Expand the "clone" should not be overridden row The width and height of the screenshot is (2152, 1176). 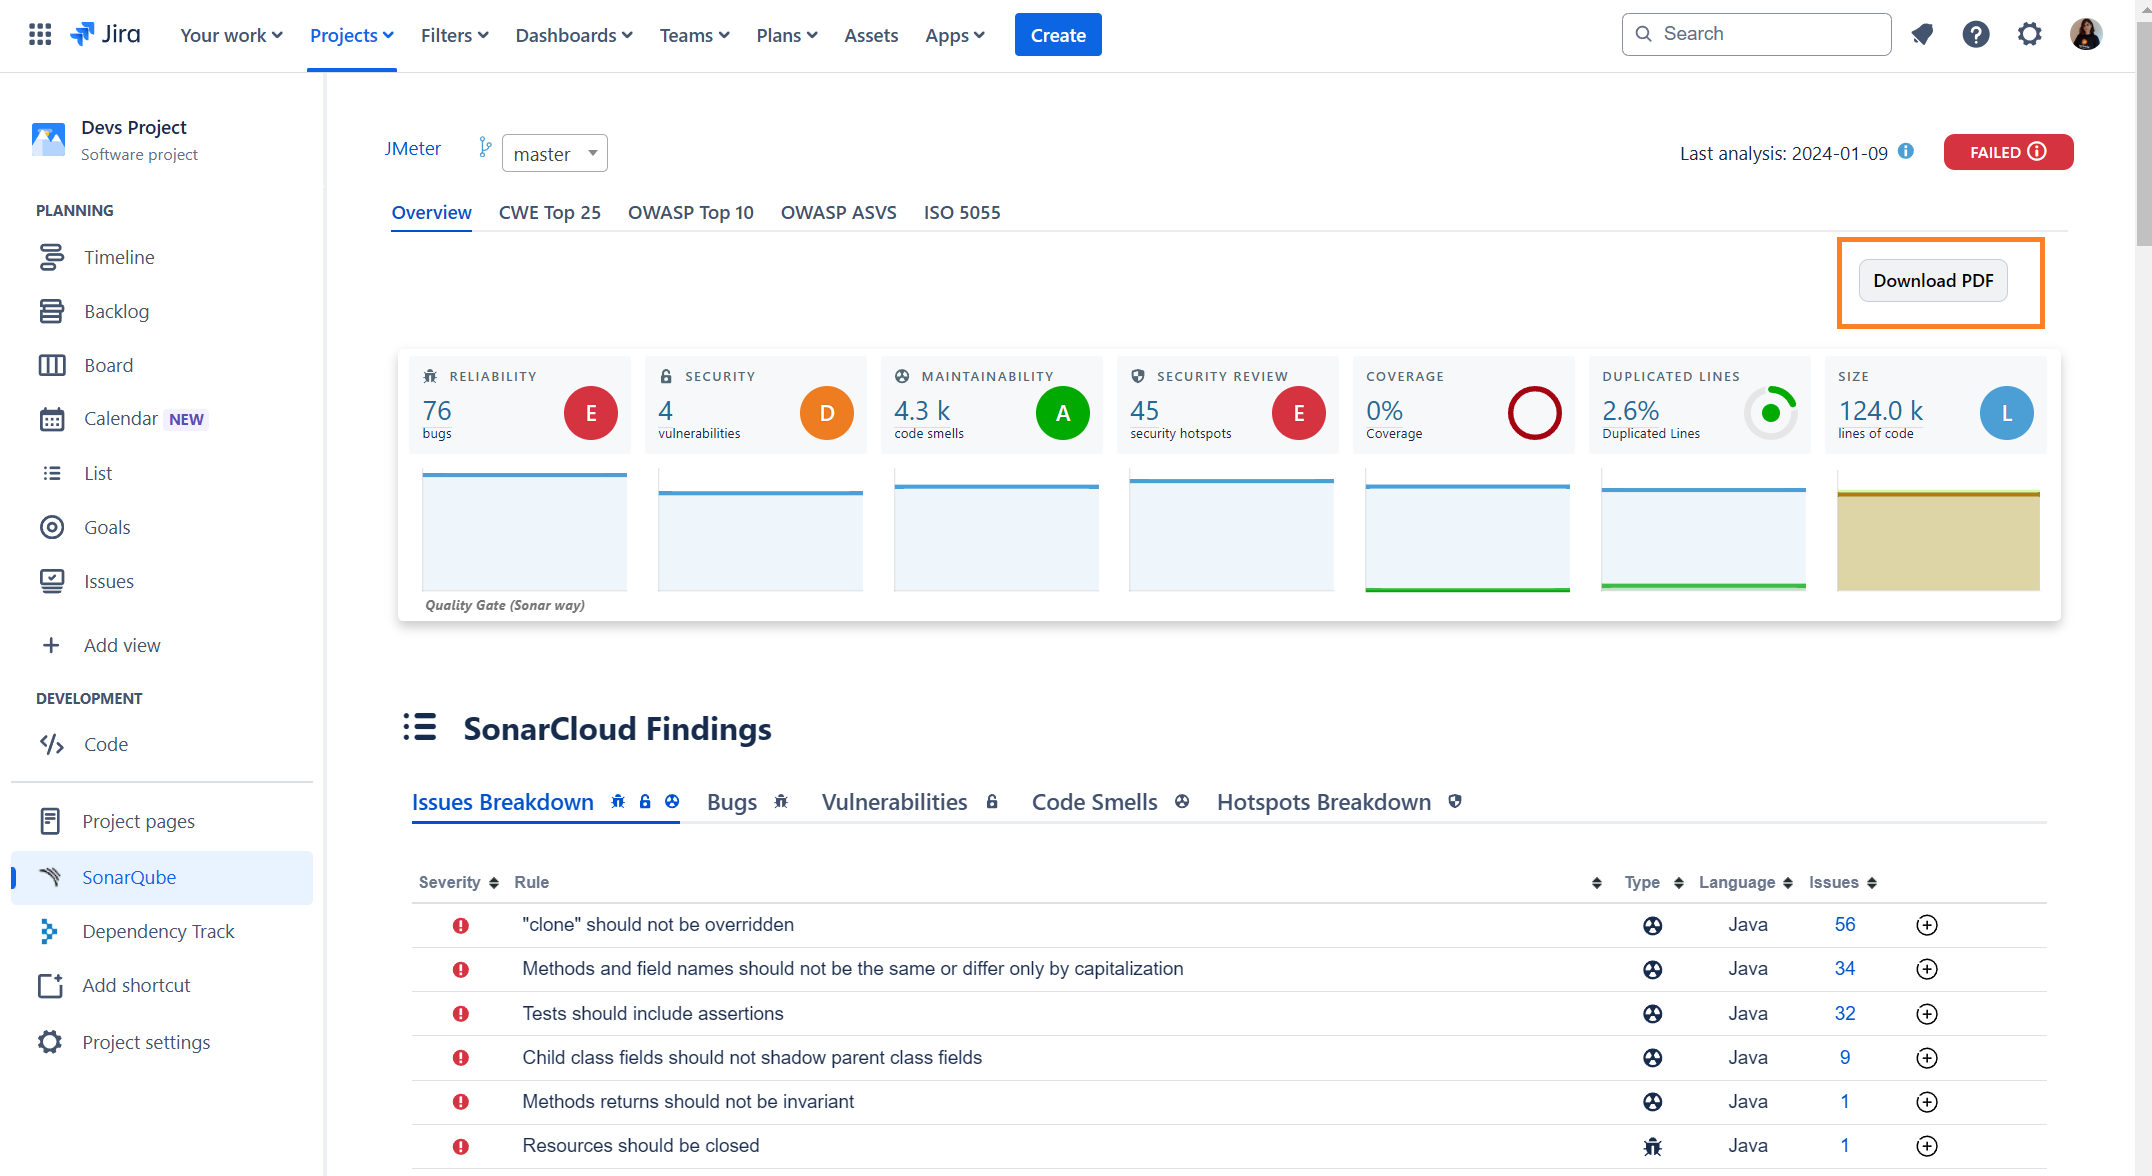(1927, 925)
